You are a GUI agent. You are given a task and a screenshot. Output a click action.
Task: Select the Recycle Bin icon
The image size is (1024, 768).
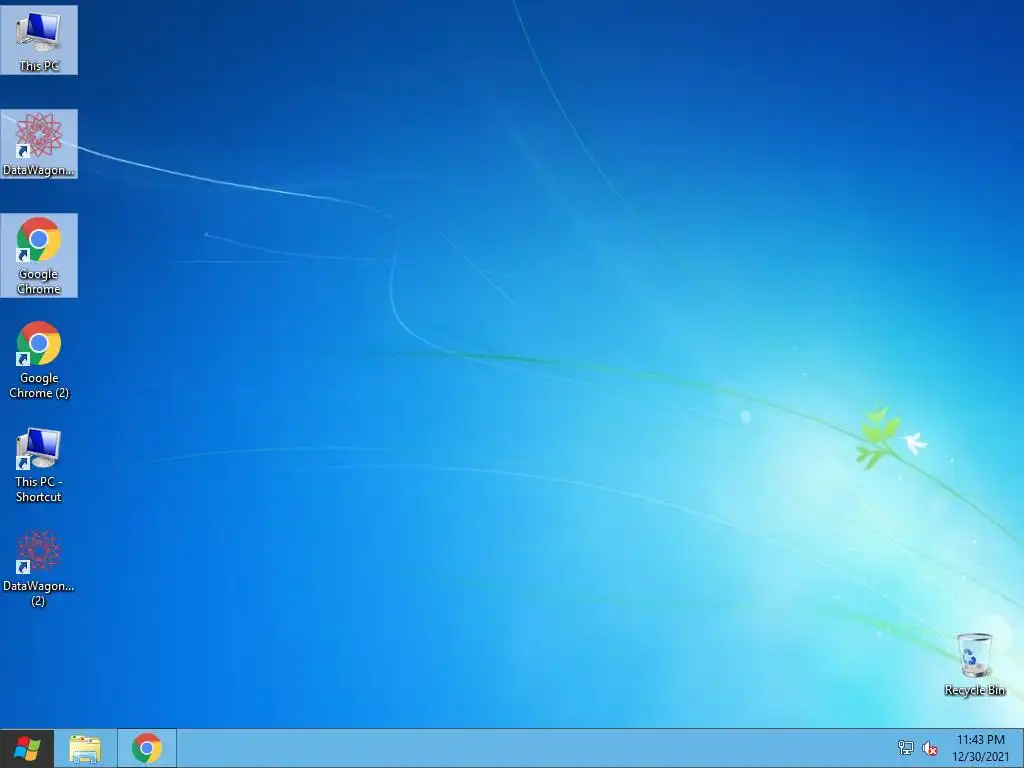pyautogui.click(x=974, y=664)
